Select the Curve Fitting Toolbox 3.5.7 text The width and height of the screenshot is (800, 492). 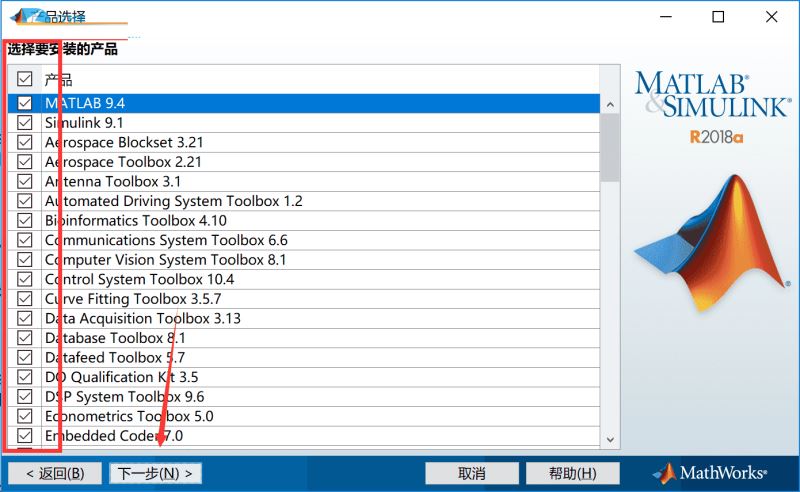pos(133,299)
